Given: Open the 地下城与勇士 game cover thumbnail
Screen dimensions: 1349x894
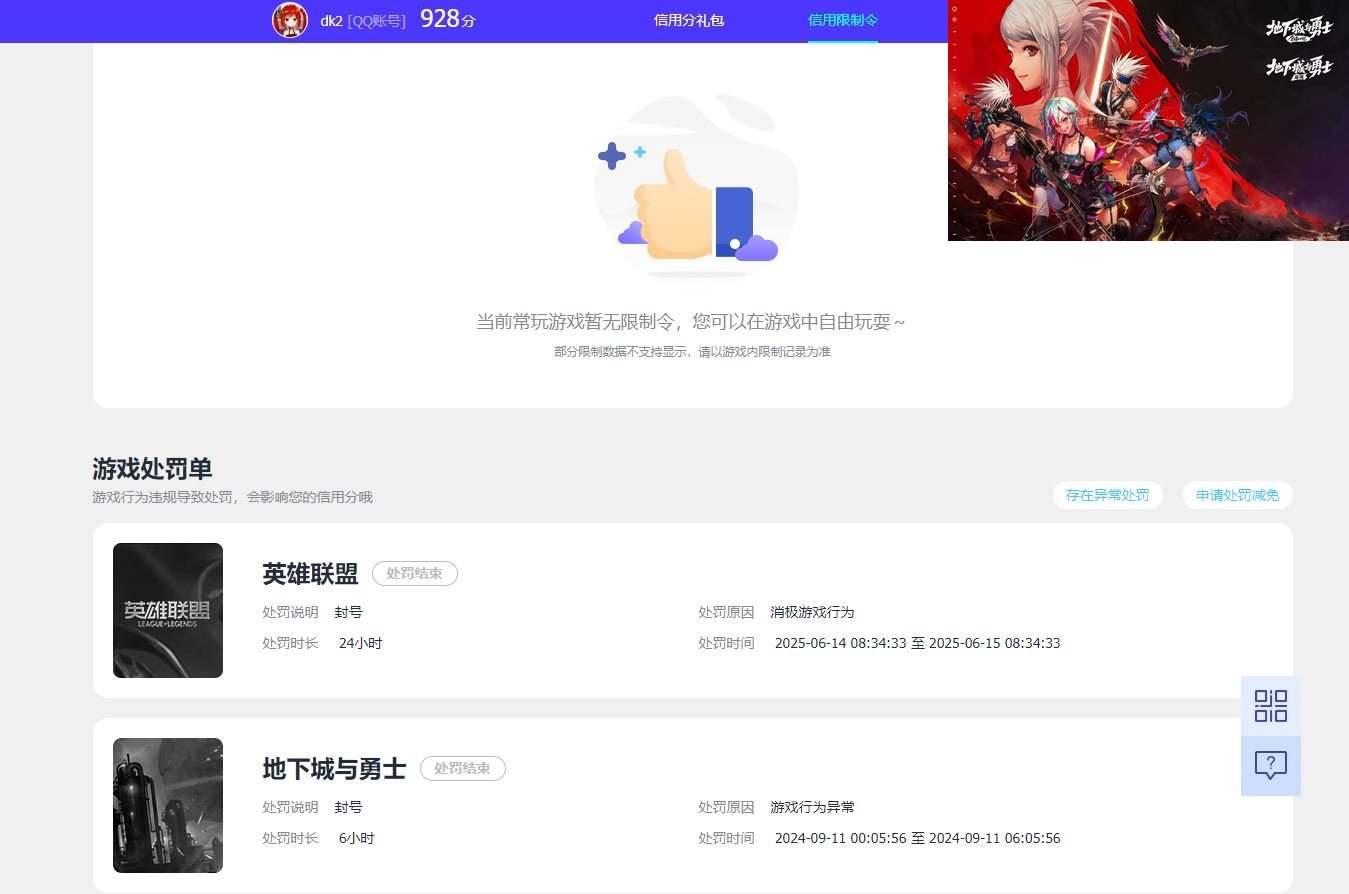Looking at the screenshot, I should (x=168, y=805).
